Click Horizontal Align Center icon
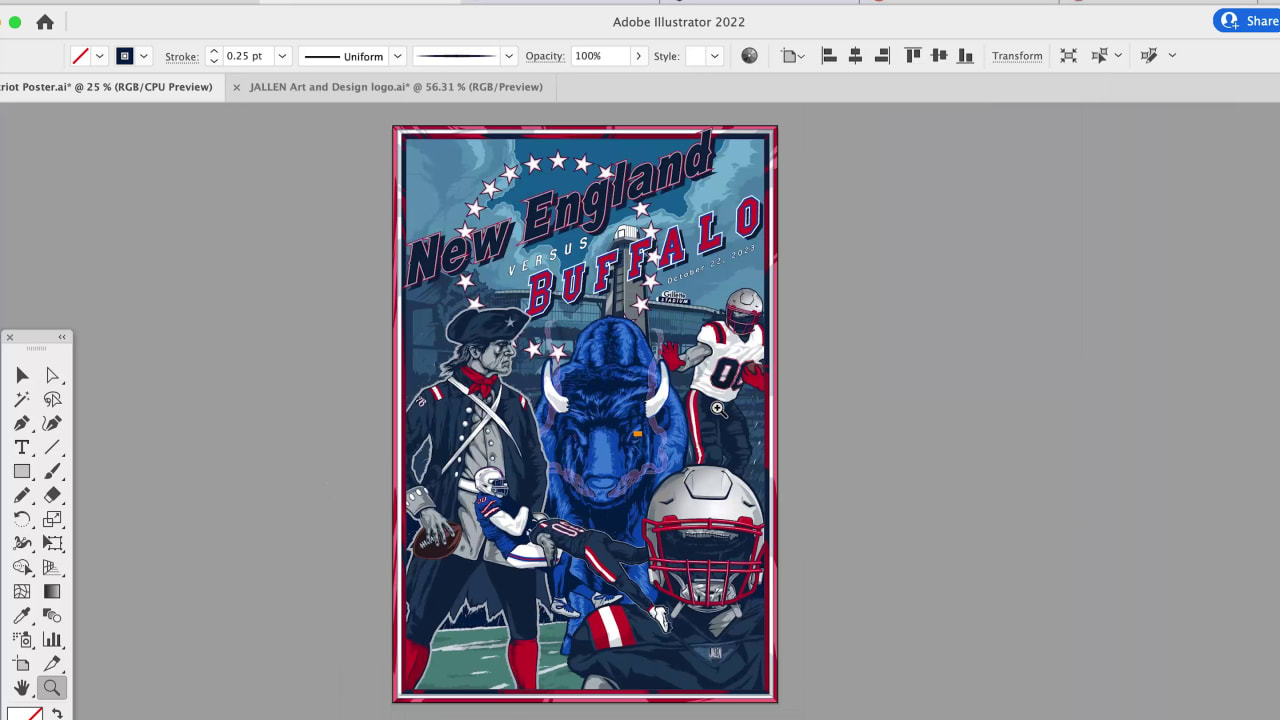 click(x=855, y=56)
